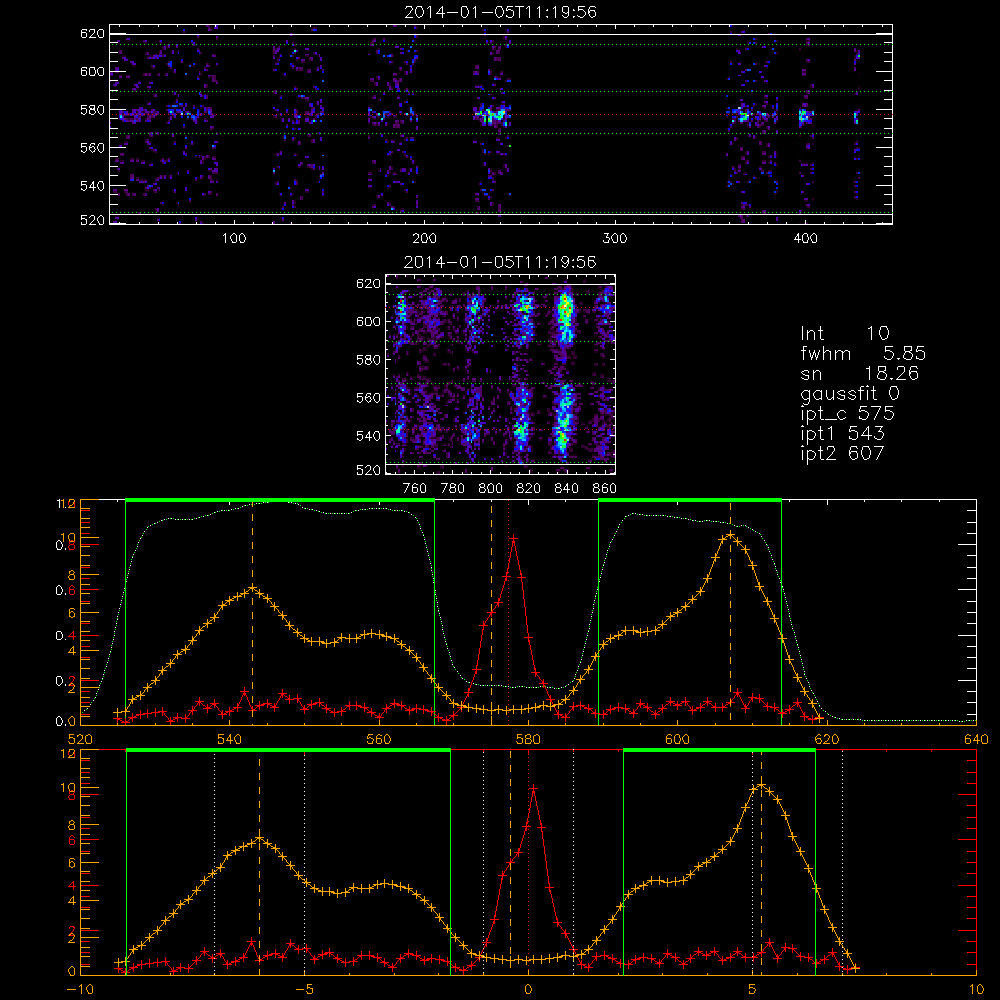
Task: Click x-axis label -5 of bottom plot
Action: tap(305, 990)
